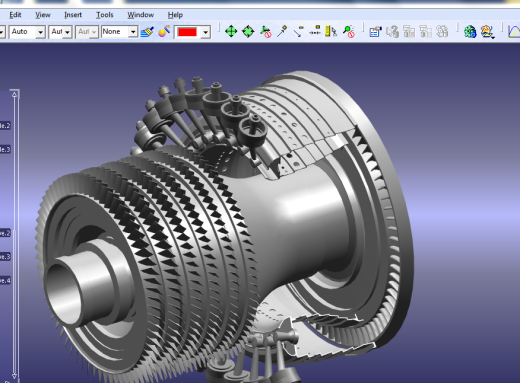Open the Tools menu

click(105, 15)
